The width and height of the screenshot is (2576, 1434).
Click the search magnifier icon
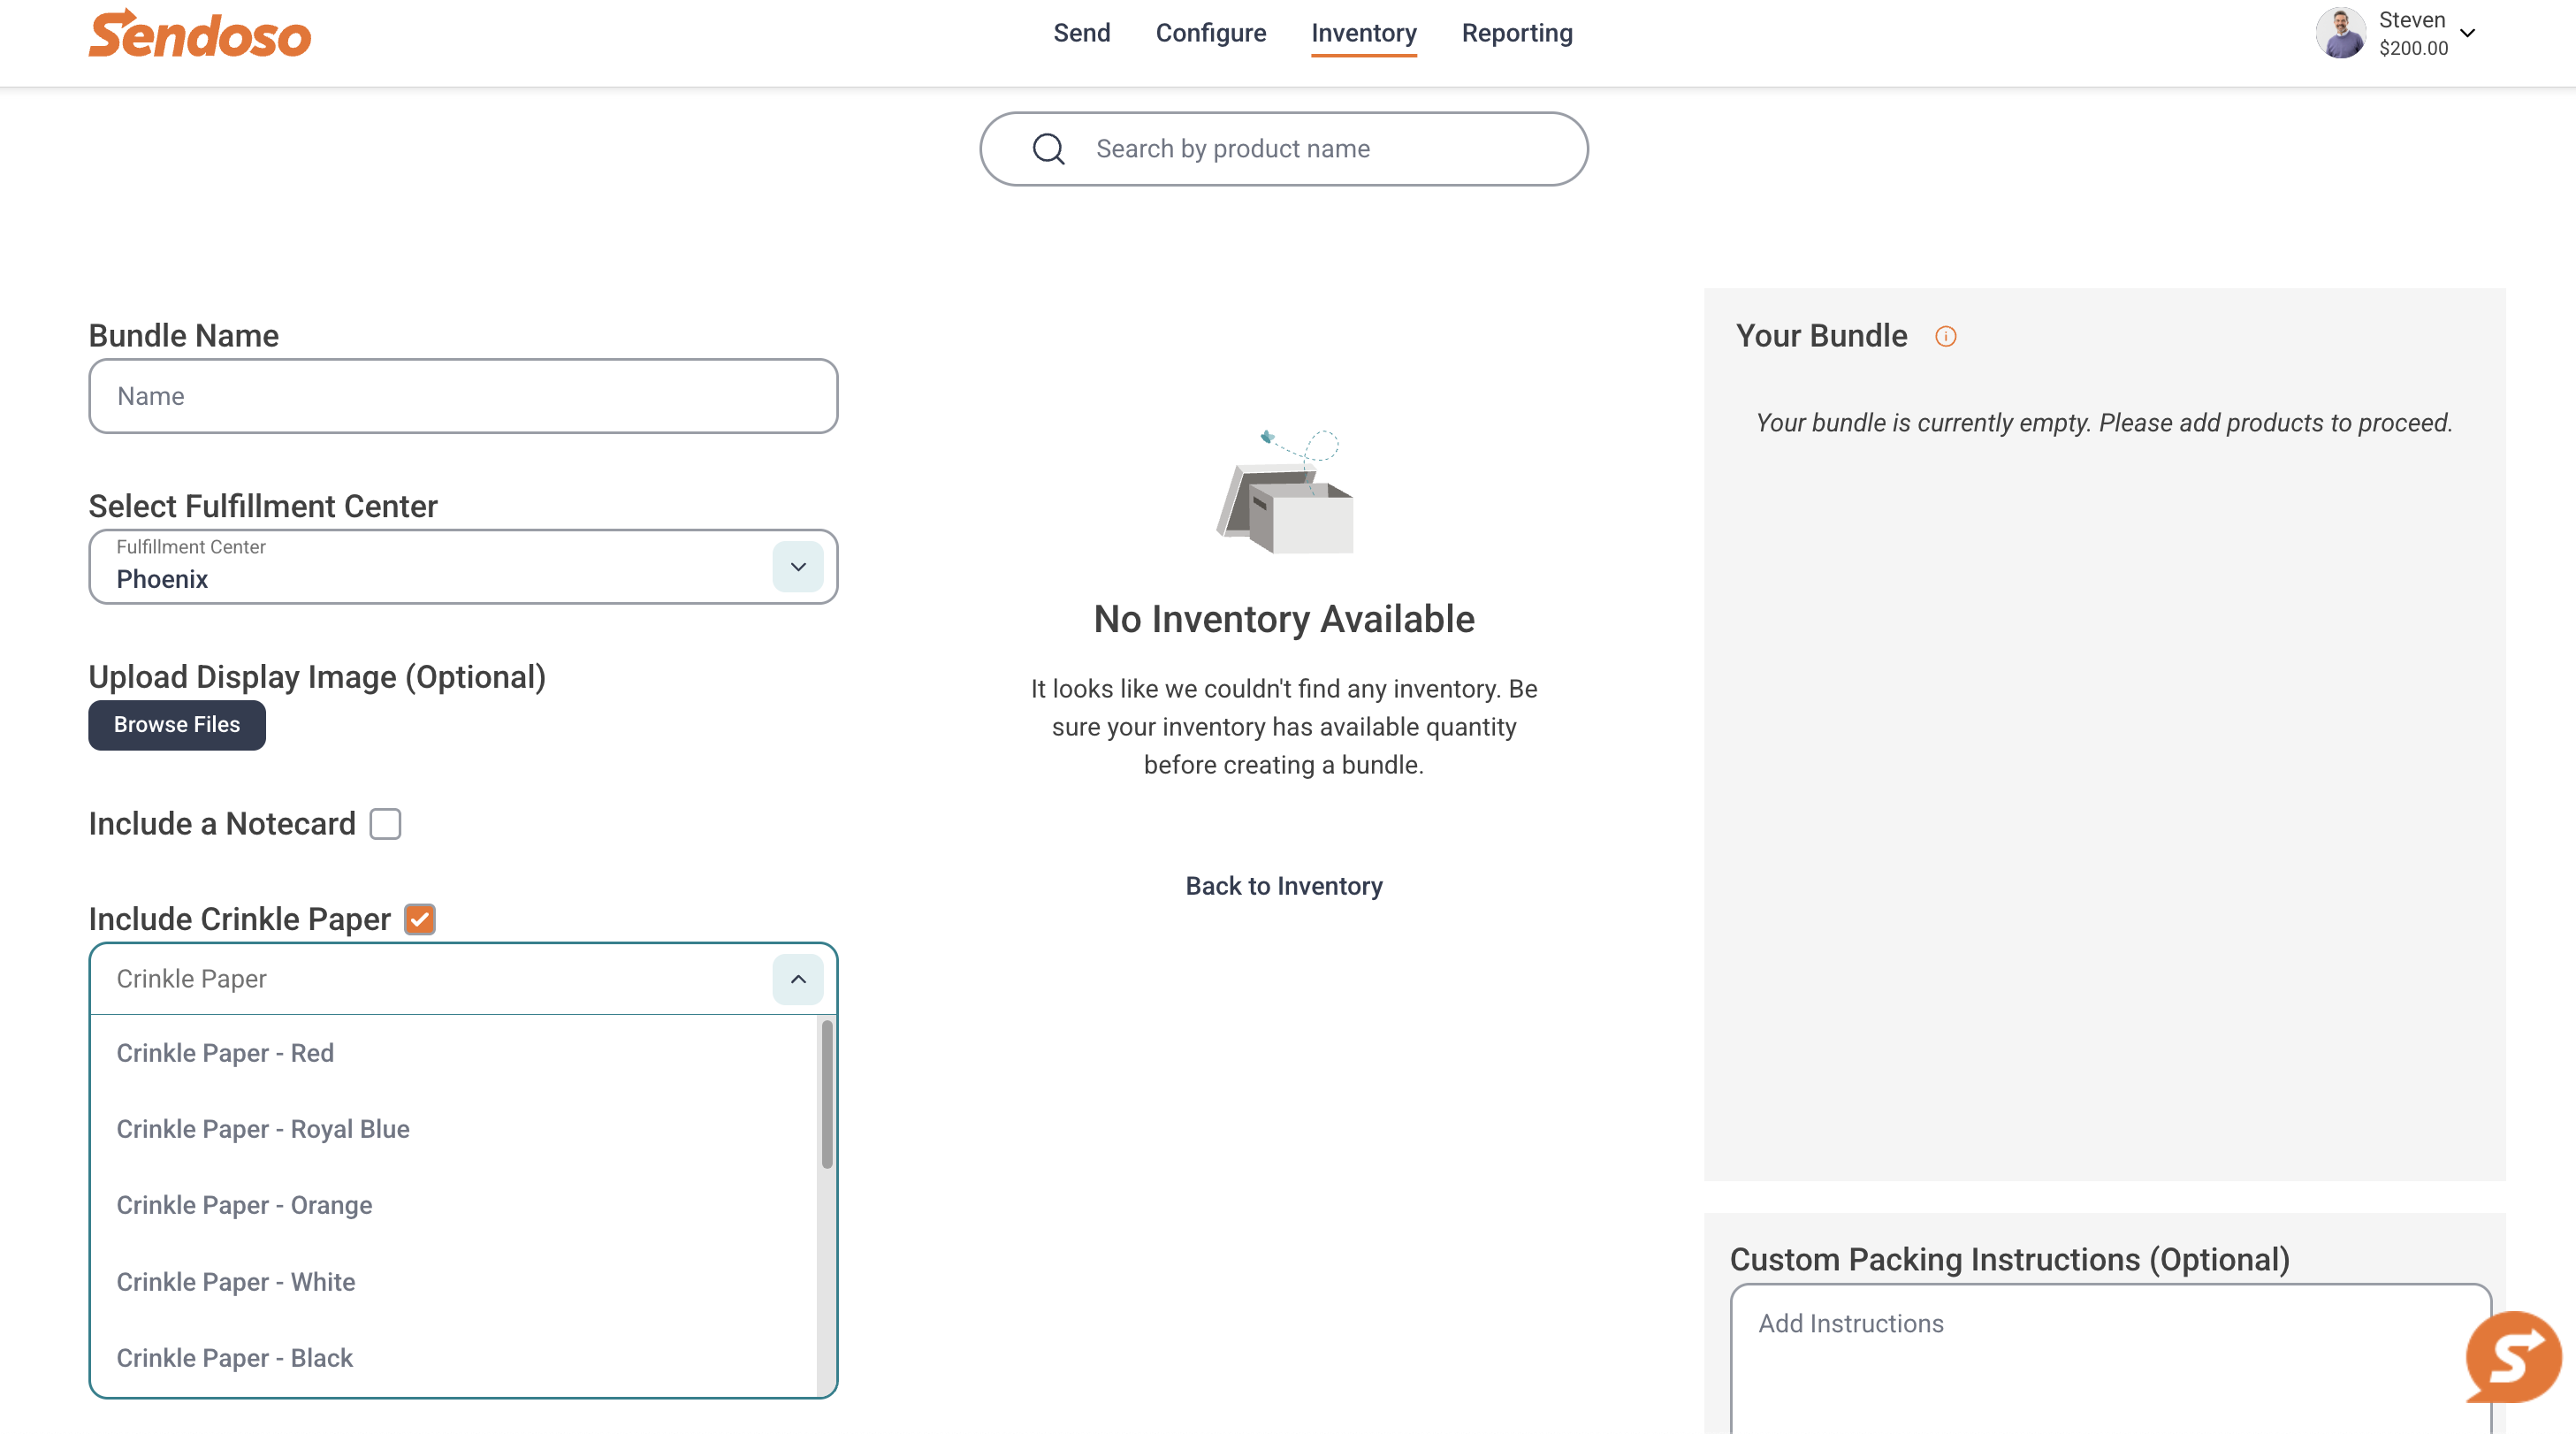(1048, 149)
